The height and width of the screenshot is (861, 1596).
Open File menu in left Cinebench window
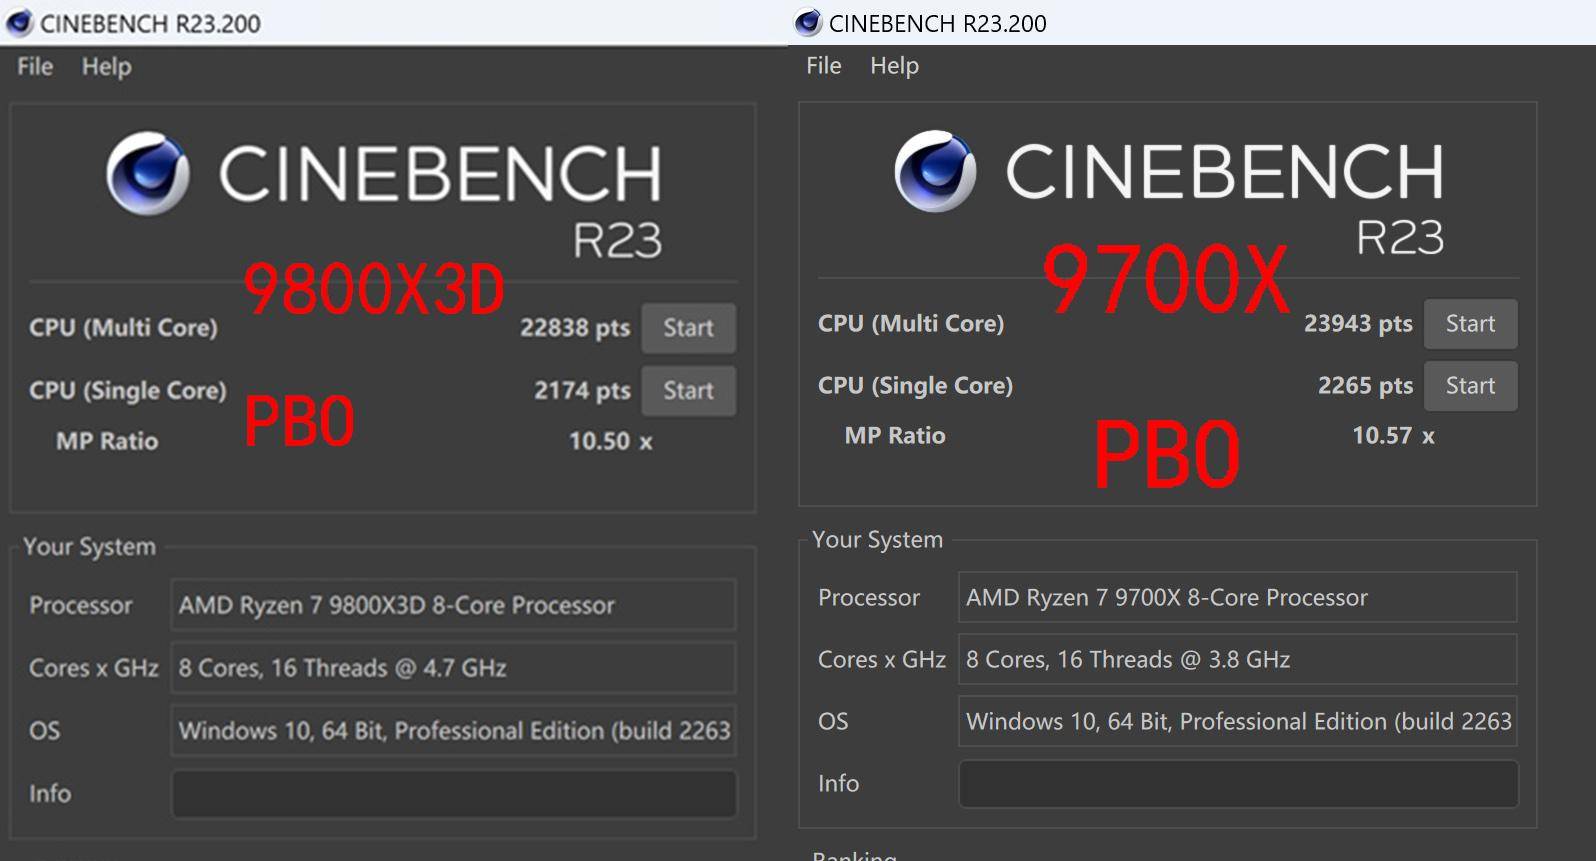pos(35,66)
